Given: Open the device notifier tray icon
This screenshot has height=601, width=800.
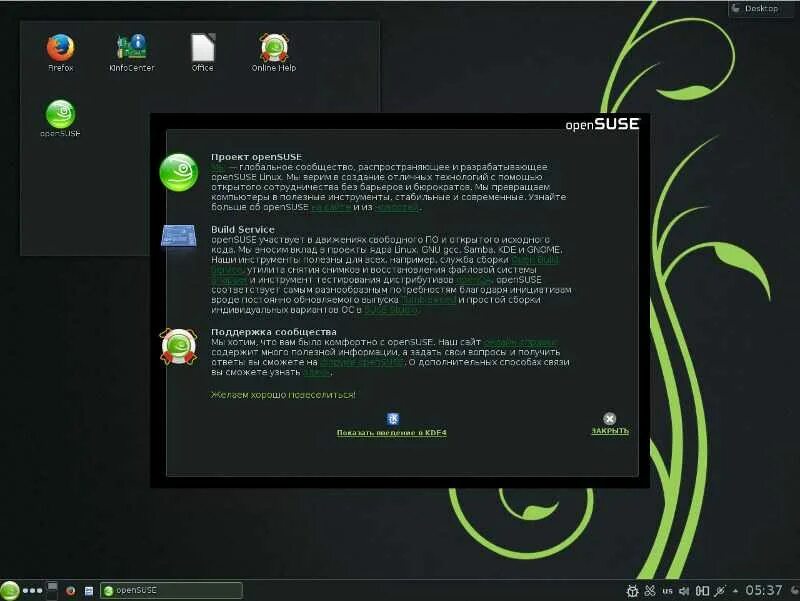Looking at the screenshot, I should (x=703, y=591).
